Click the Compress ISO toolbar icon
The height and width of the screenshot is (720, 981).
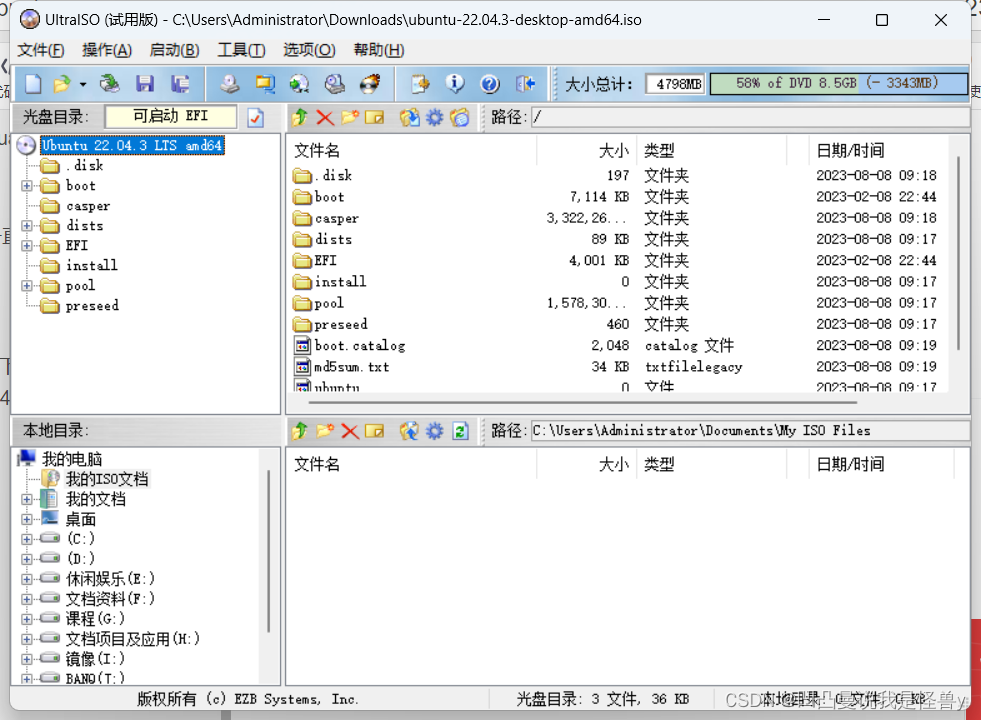[265, 84]
